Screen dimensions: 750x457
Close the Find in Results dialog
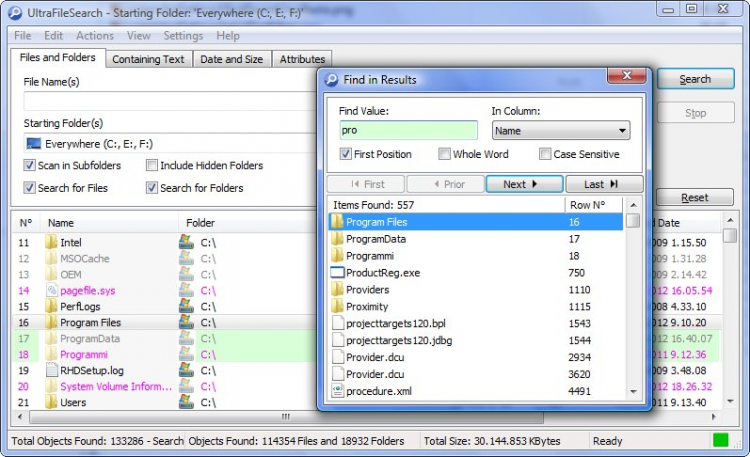coord(626,76)
